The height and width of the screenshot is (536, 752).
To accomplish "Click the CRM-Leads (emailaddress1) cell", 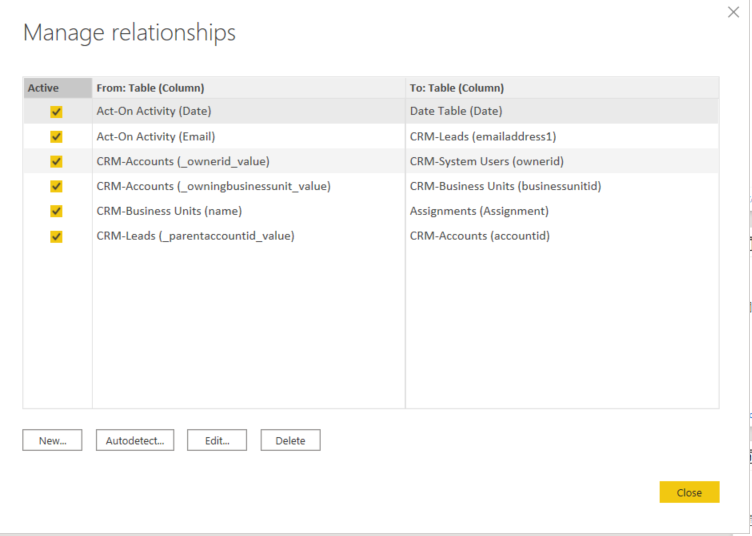I will coord(562,137).
